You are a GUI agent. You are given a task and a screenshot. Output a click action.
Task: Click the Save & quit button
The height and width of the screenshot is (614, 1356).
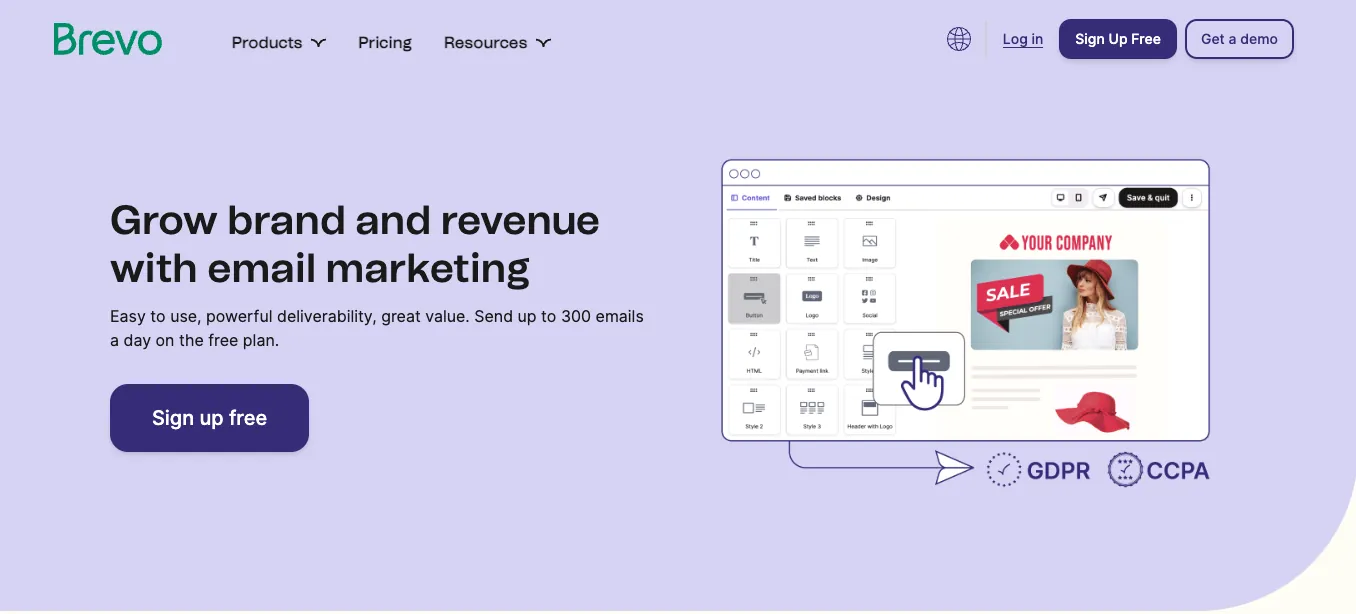pyautogui.click(x=1148, y=198)
